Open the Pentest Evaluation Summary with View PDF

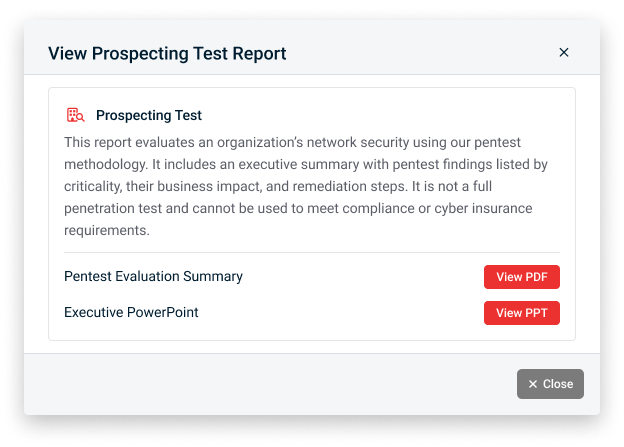coord(521,277)
